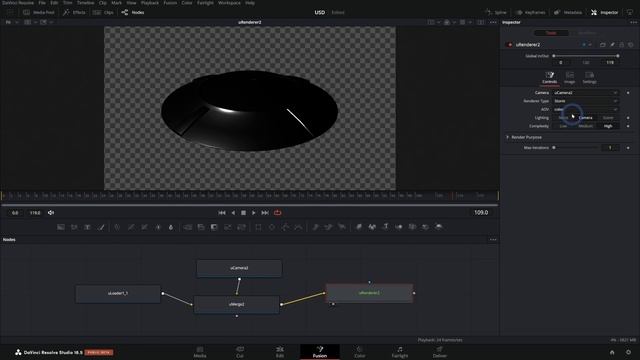The height and width of the screenshot is (360, 640).
Task: Open the Spline editor button
Action: 496,12
